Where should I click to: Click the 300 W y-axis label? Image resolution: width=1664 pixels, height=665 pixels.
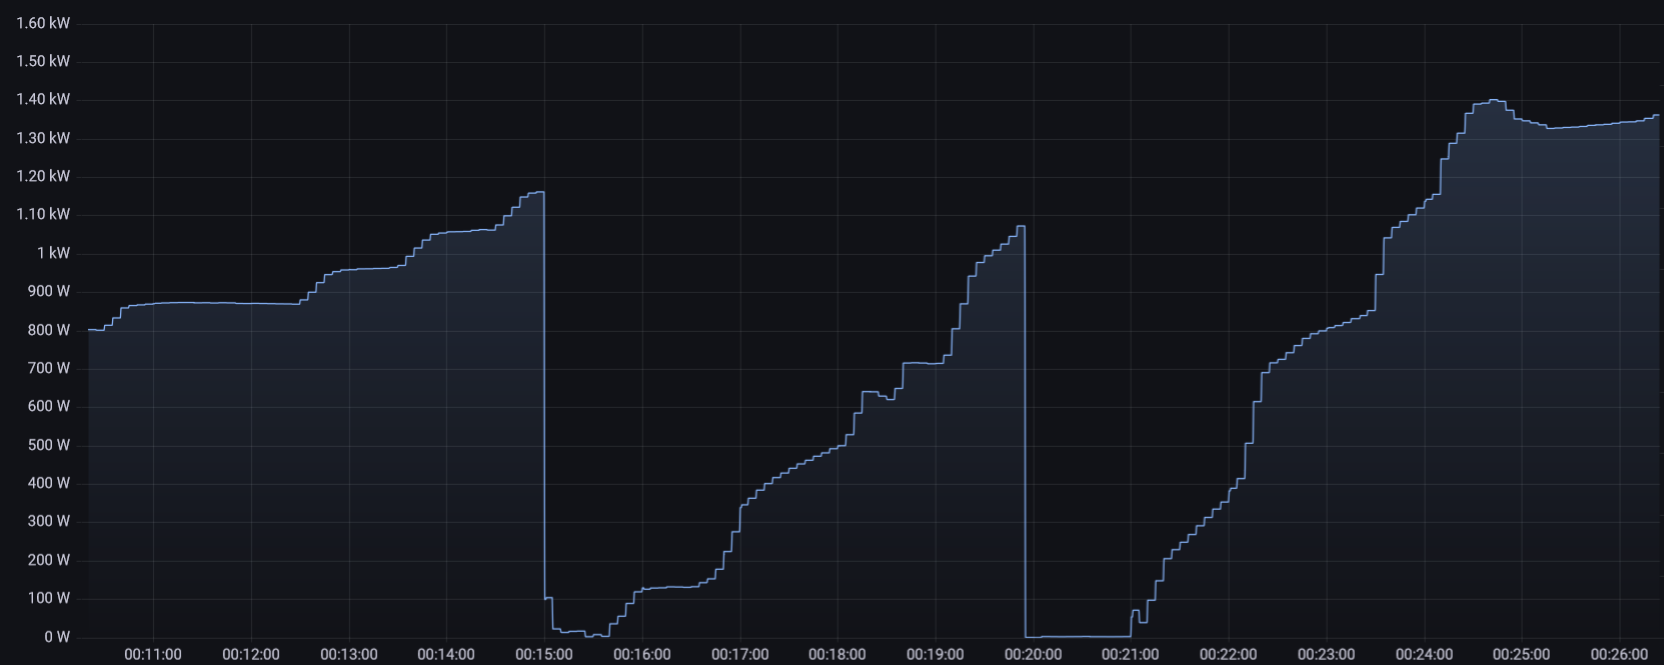point(49,521)
